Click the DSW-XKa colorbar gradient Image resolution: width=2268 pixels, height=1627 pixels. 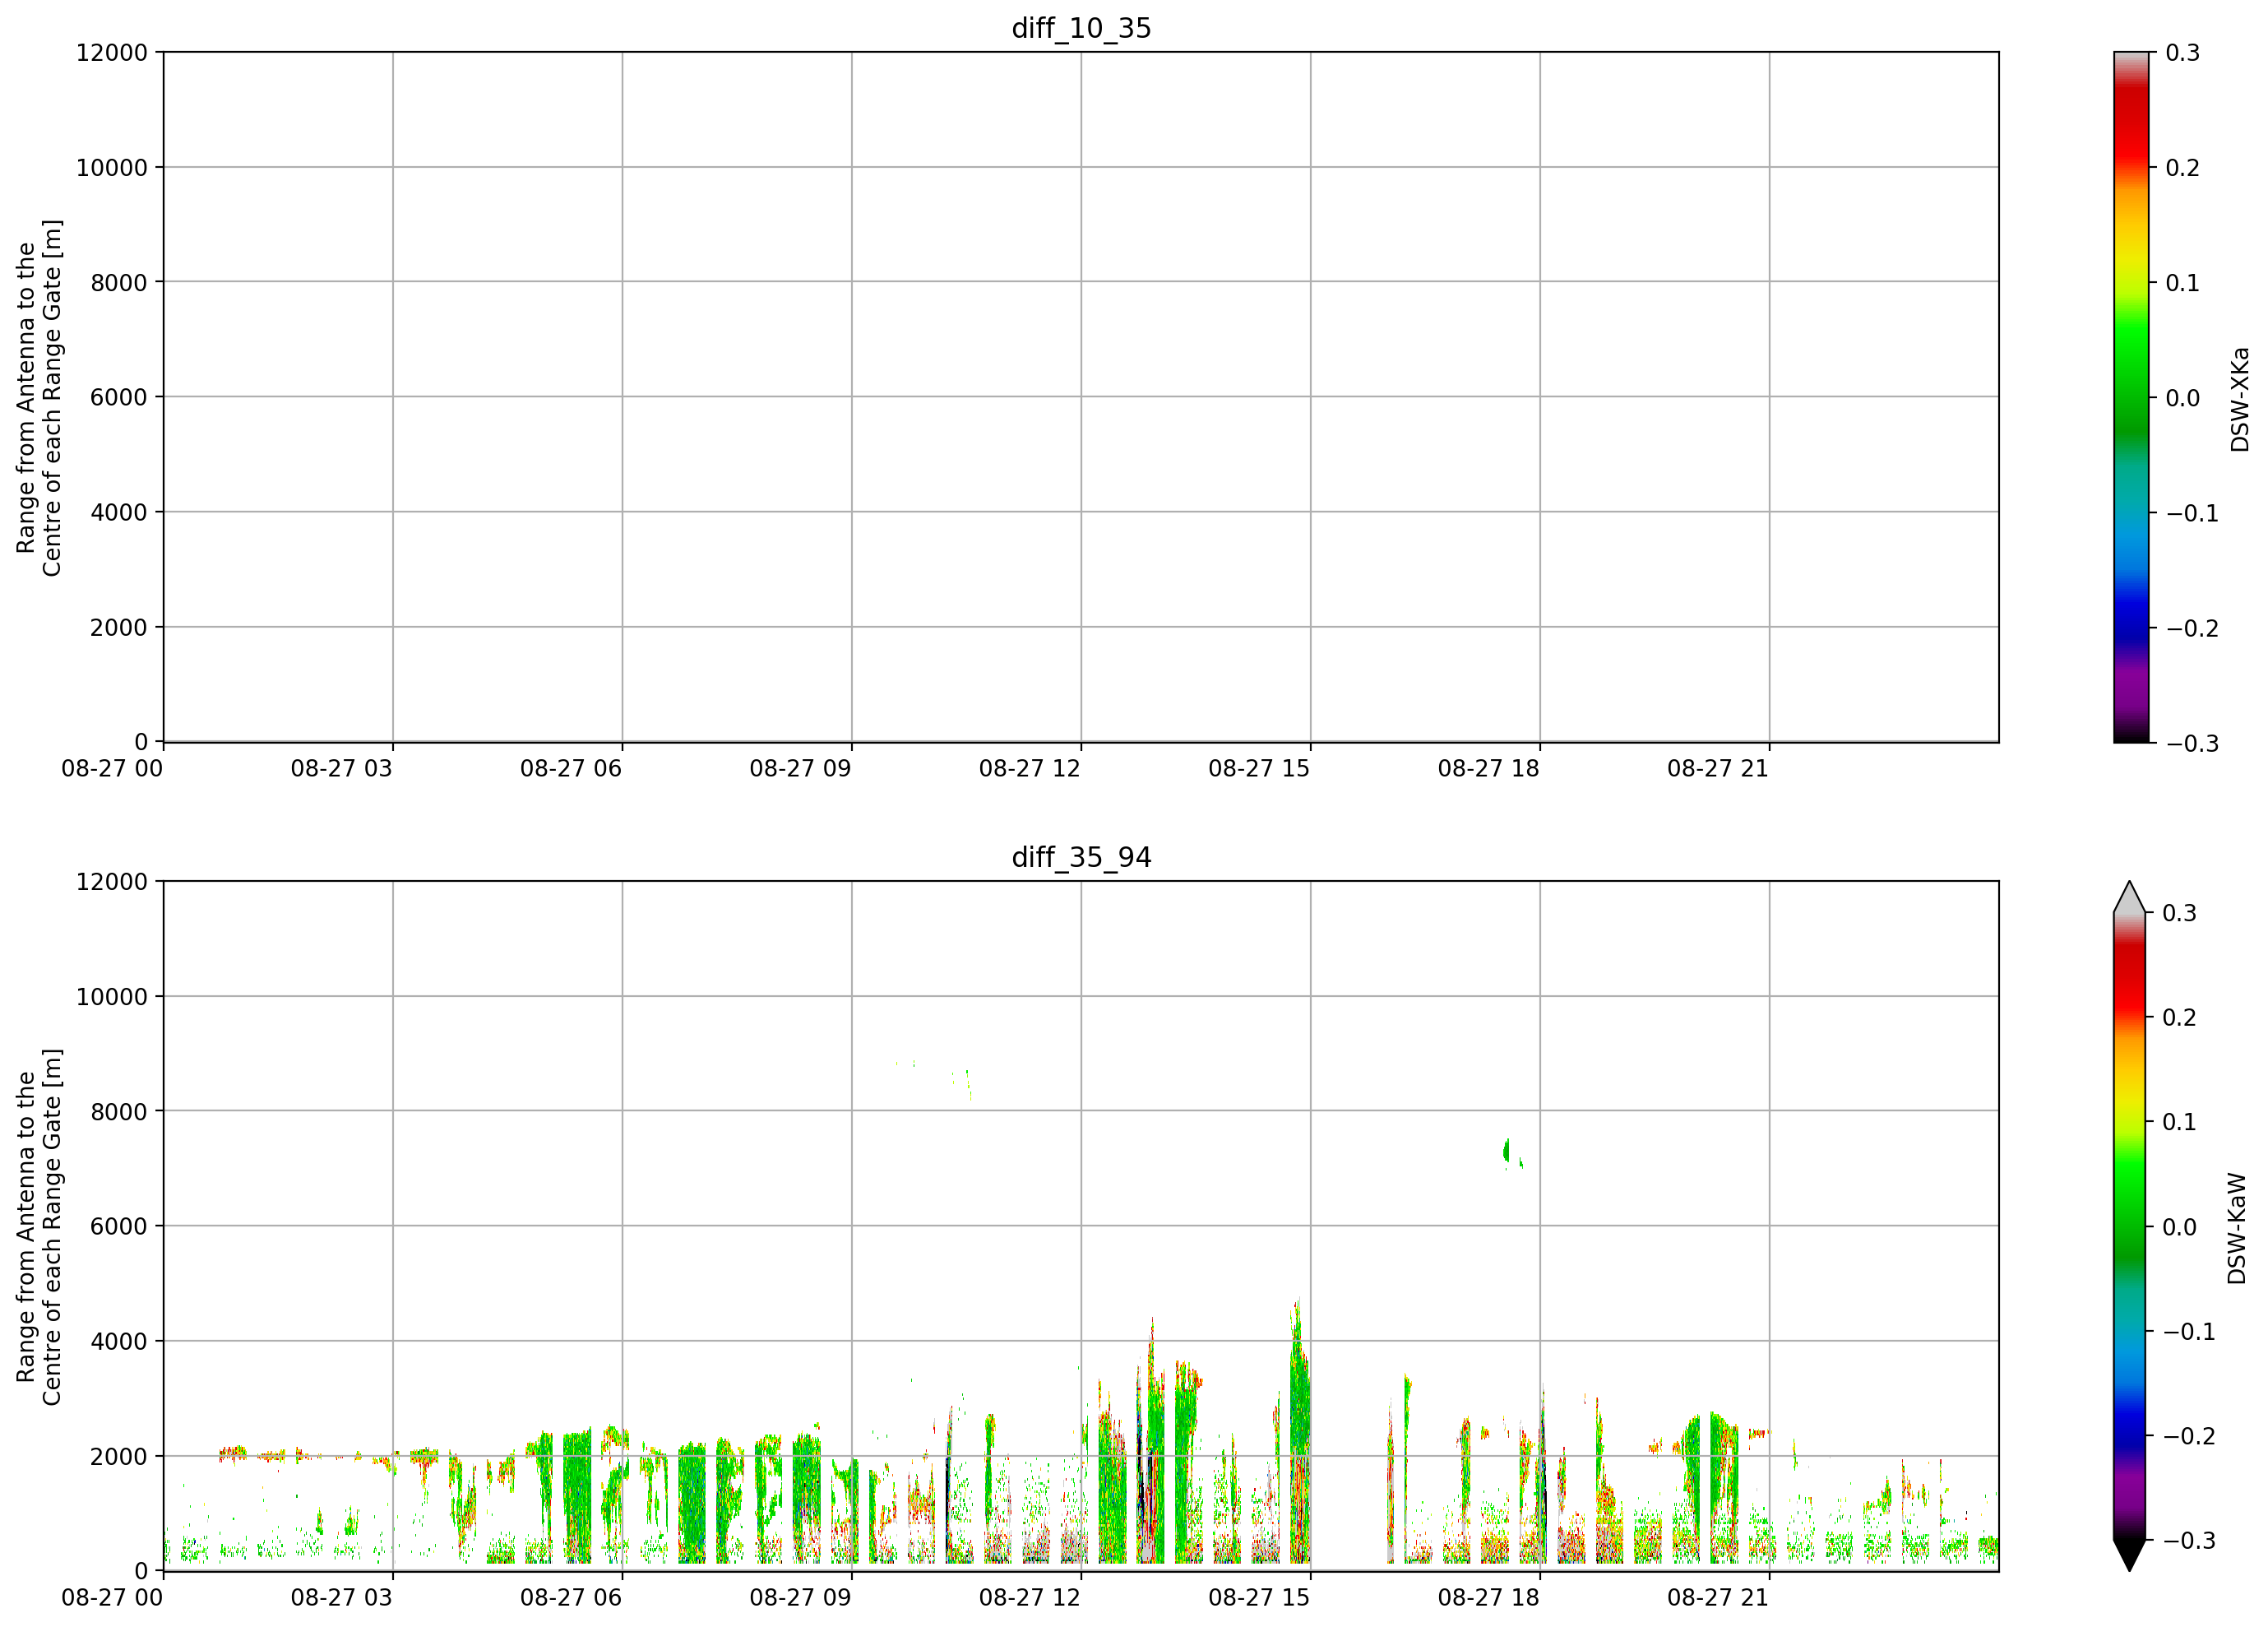click(x=2130, y=397)
